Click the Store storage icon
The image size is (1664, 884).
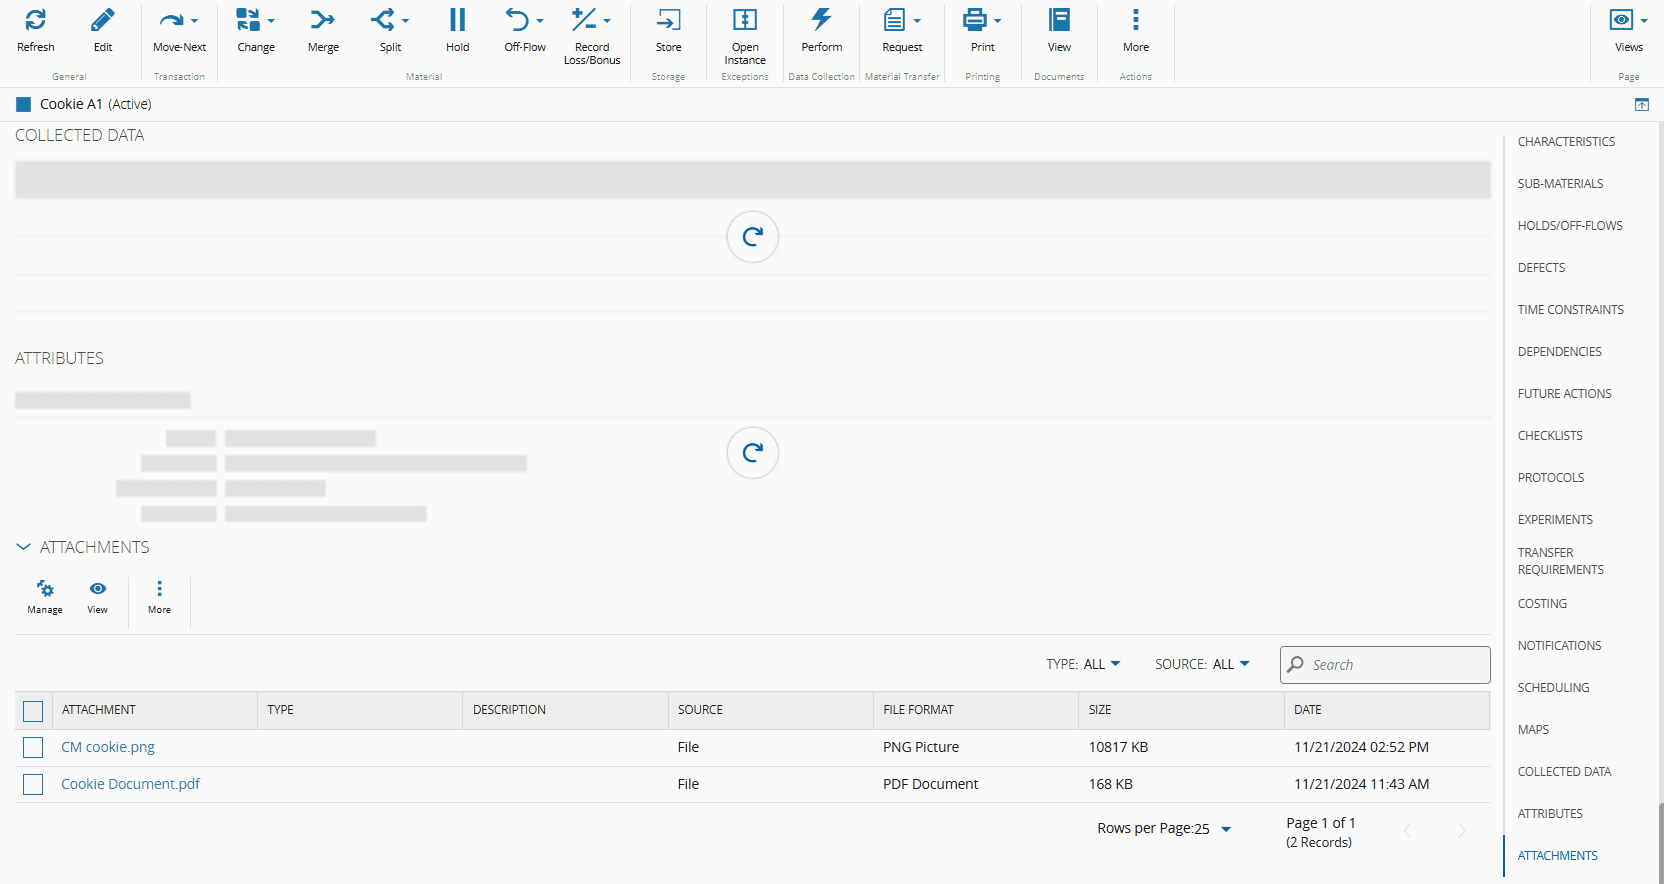(x=668, y=21)
